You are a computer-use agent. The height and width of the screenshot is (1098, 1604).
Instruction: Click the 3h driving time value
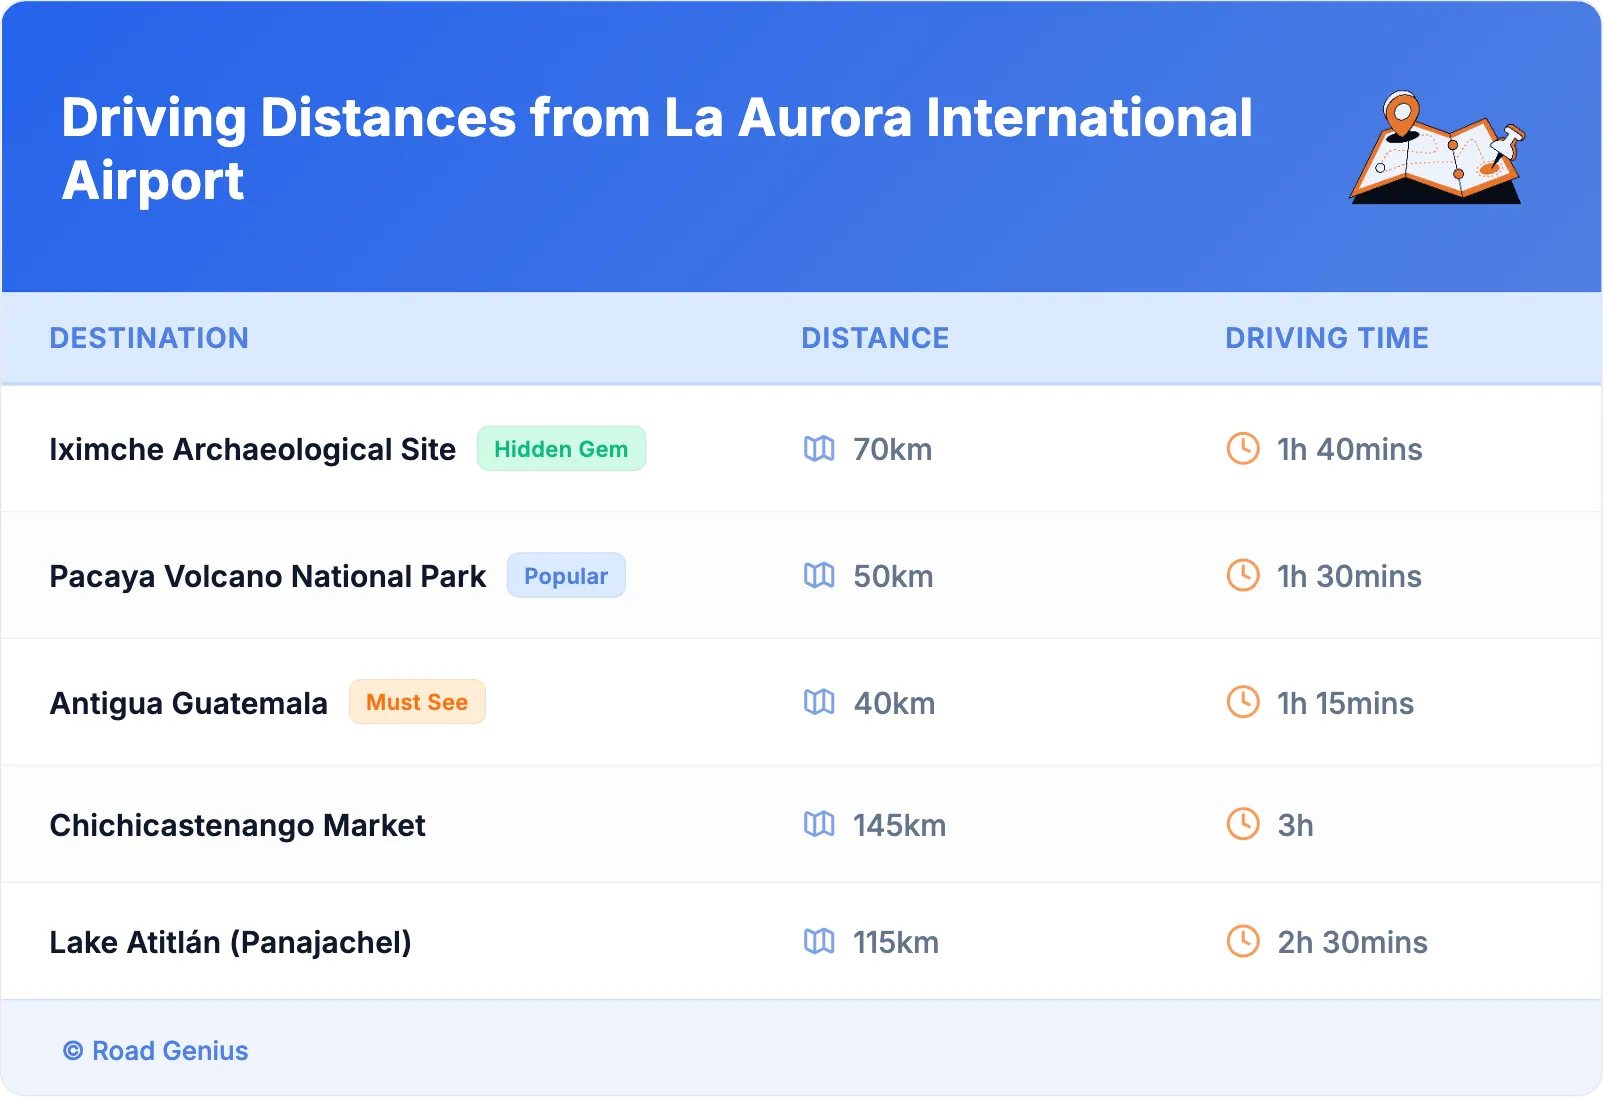pos(1296,826)
